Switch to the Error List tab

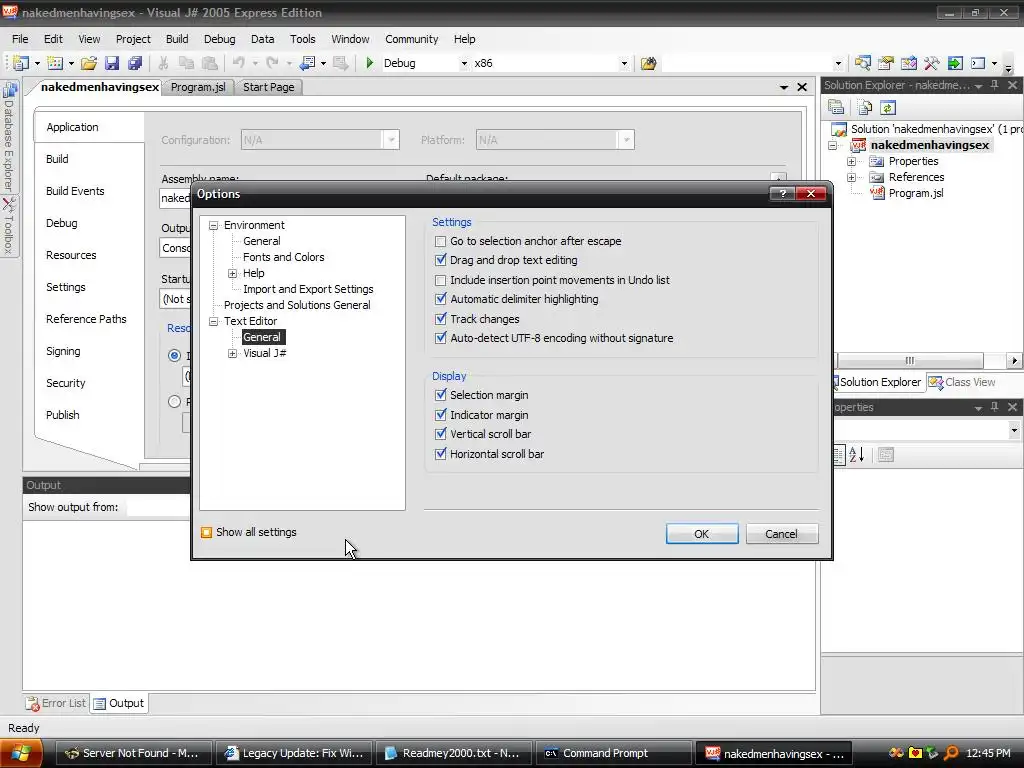click(56, 703)
